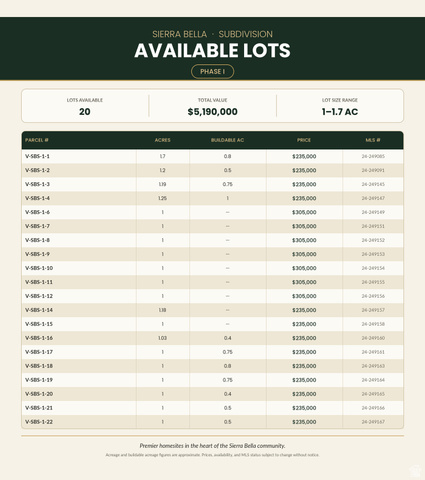Click the Lots Available count 20
The height and width of the screenshot is (480, 425).
(85, 112)
